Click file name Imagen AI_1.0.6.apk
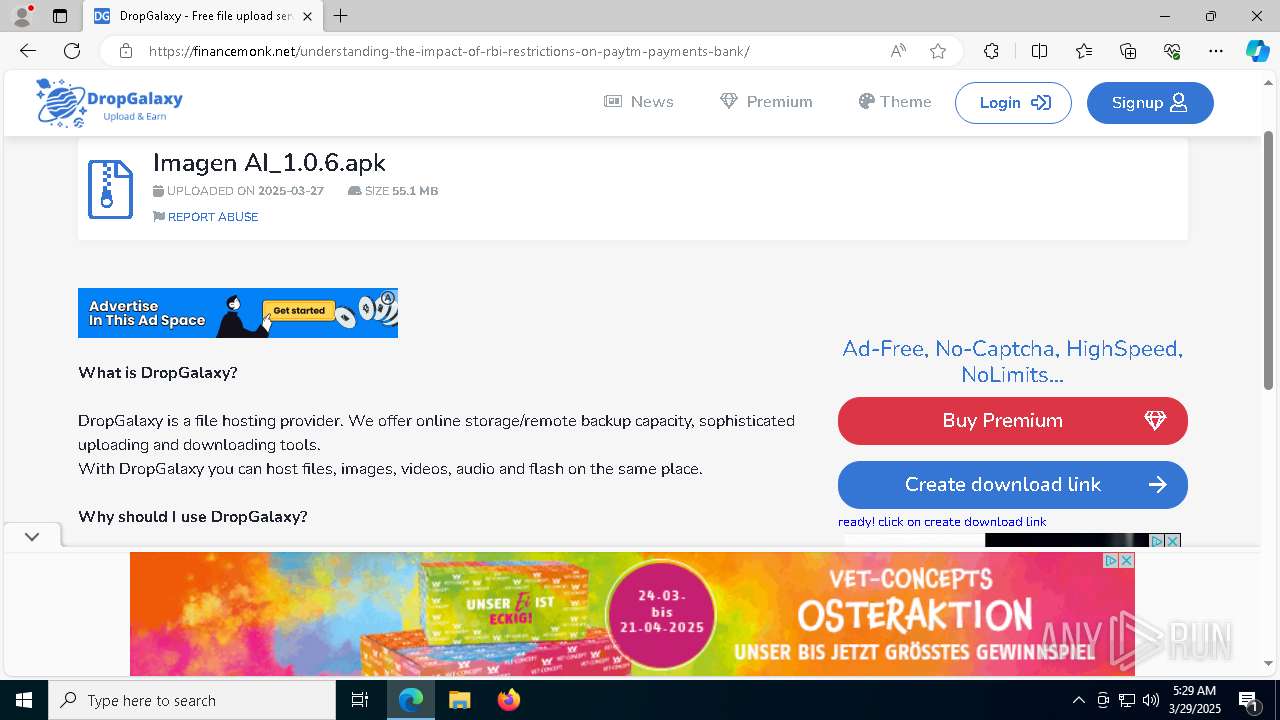The height and width of the screenshot is (720, 1280). point(269,163)
